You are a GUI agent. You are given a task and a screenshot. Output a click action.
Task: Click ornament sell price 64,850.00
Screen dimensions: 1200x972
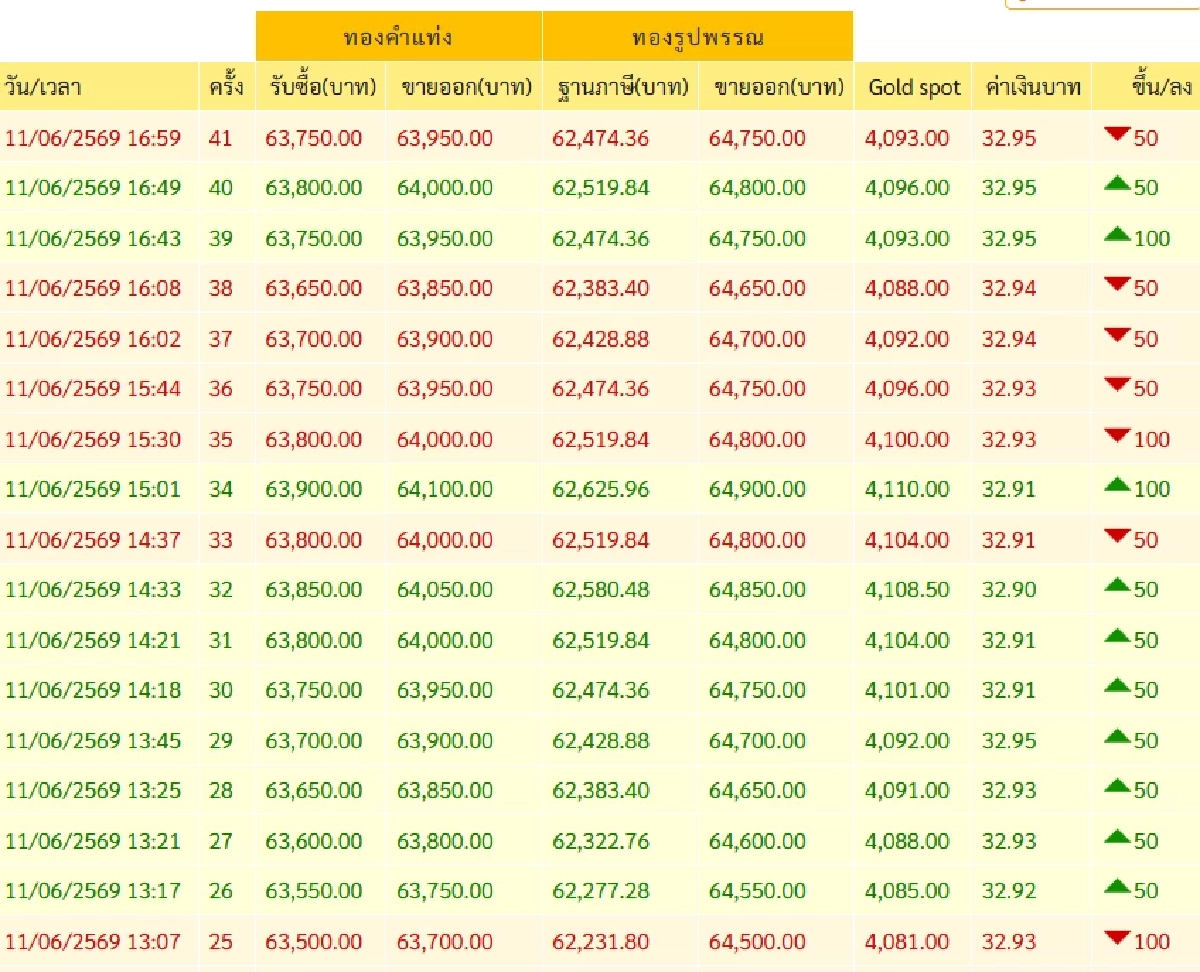757,590
